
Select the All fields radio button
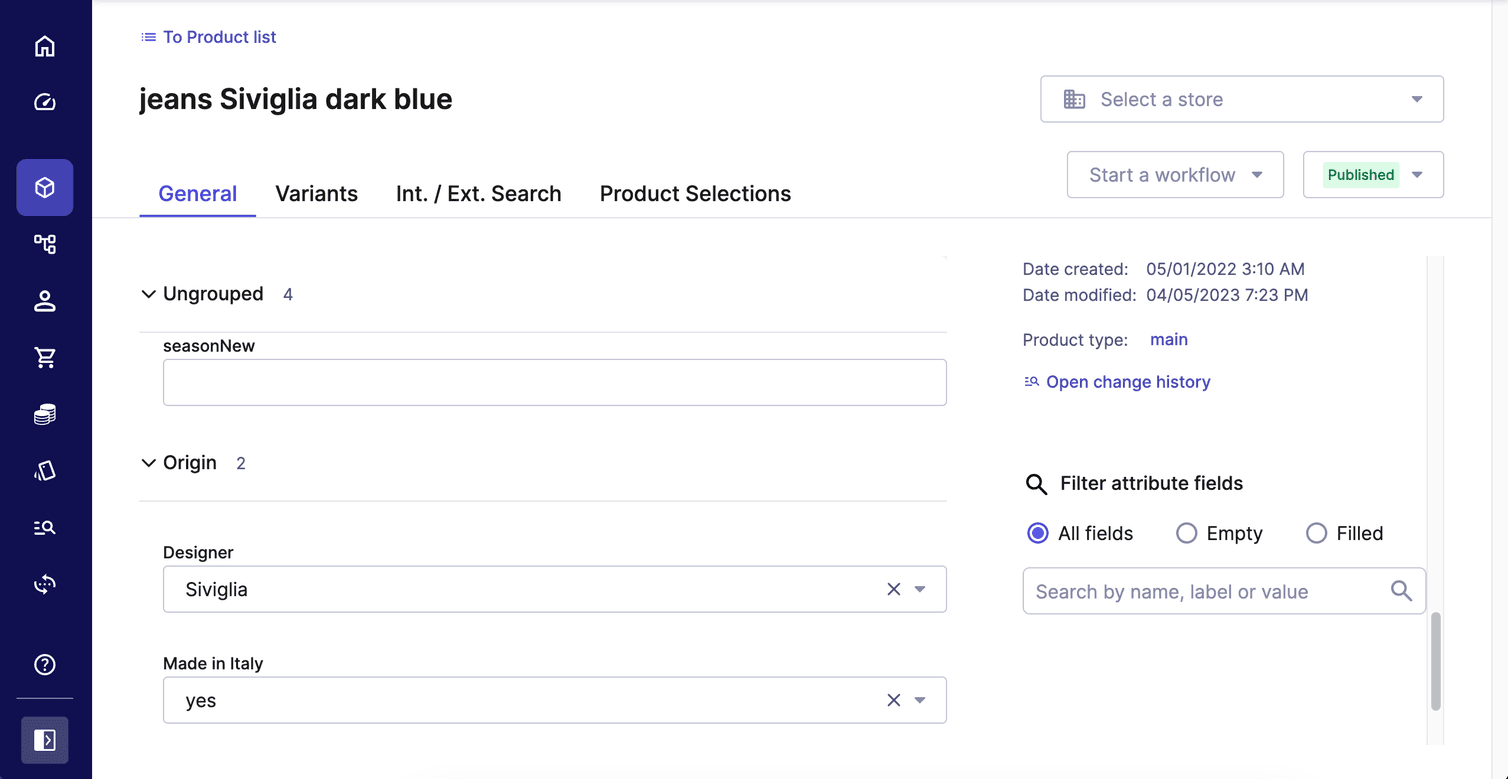point(1037,533)
